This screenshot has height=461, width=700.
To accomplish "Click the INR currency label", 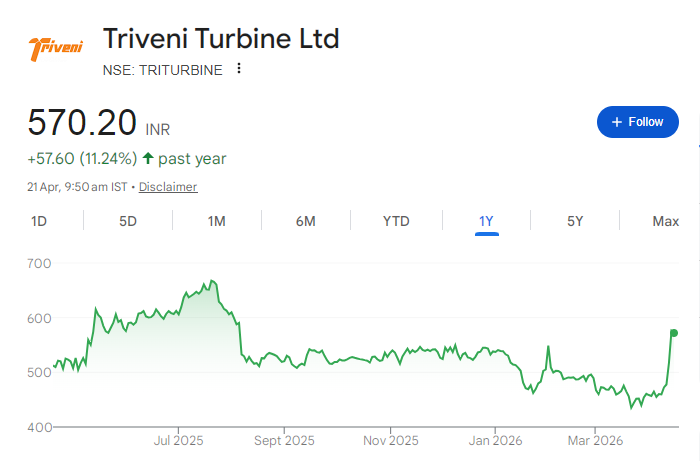I will (x=158, y=129).
